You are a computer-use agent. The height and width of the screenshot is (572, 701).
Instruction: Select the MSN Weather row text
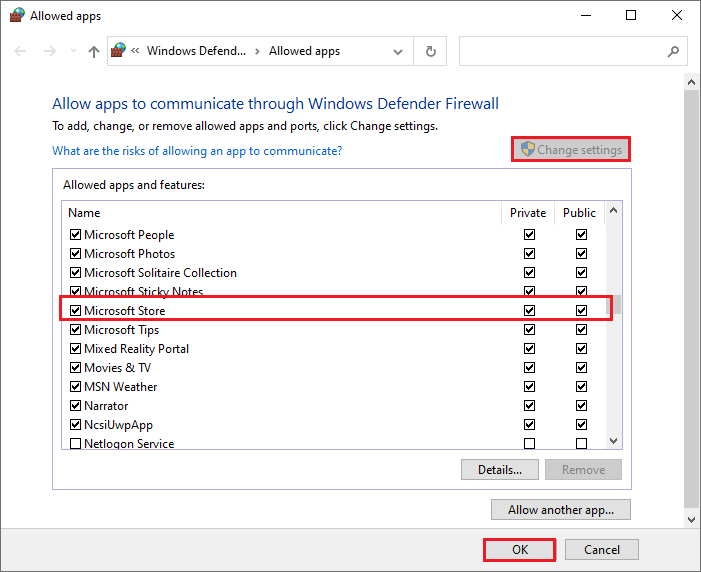pyautogui.click(x=121, y=387)
